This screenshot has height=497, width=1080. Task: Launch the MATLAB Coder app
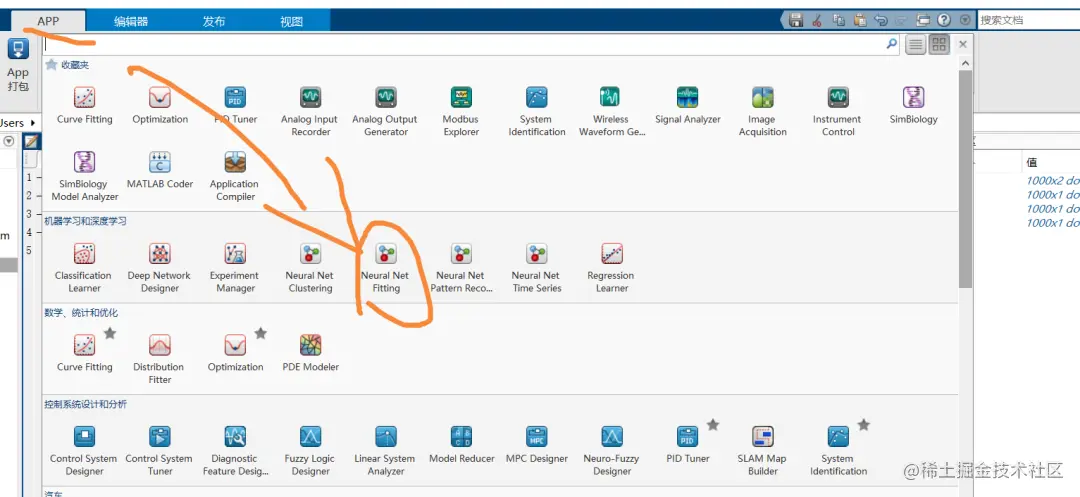[160, 170]
